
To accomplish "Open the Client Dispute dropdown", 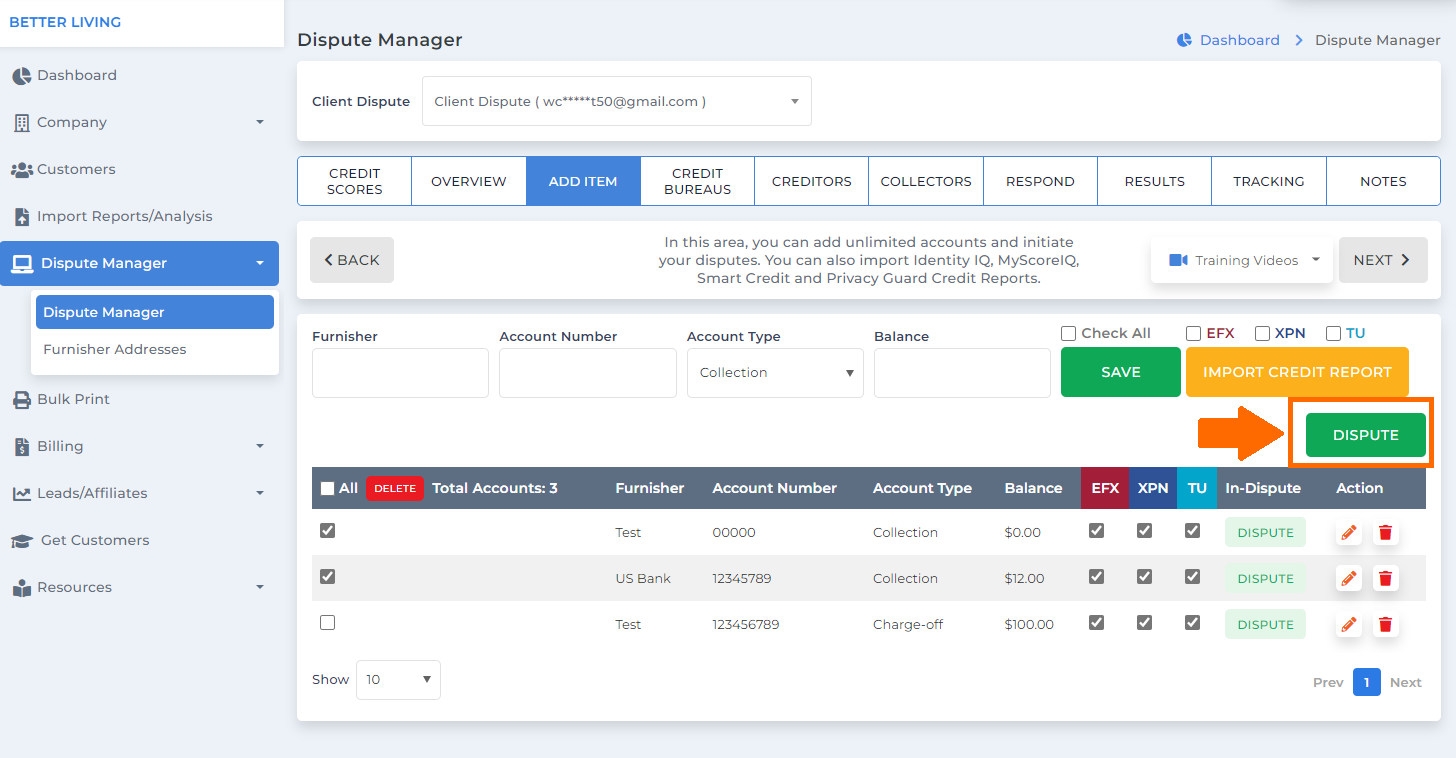I will click(617, 101).
